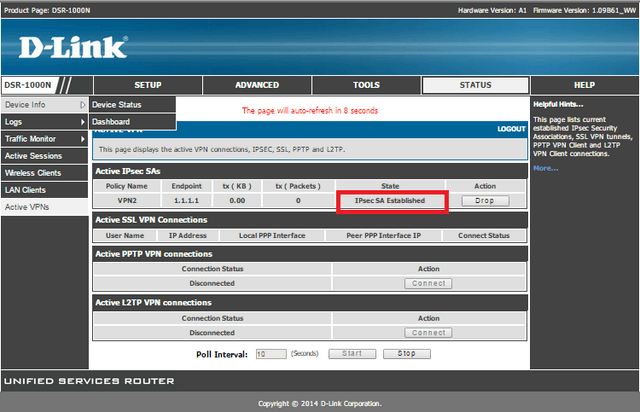The width and height of the screenshot is (640, 412).
Task: Click the auto-refresh notice text
Action: 310,111
